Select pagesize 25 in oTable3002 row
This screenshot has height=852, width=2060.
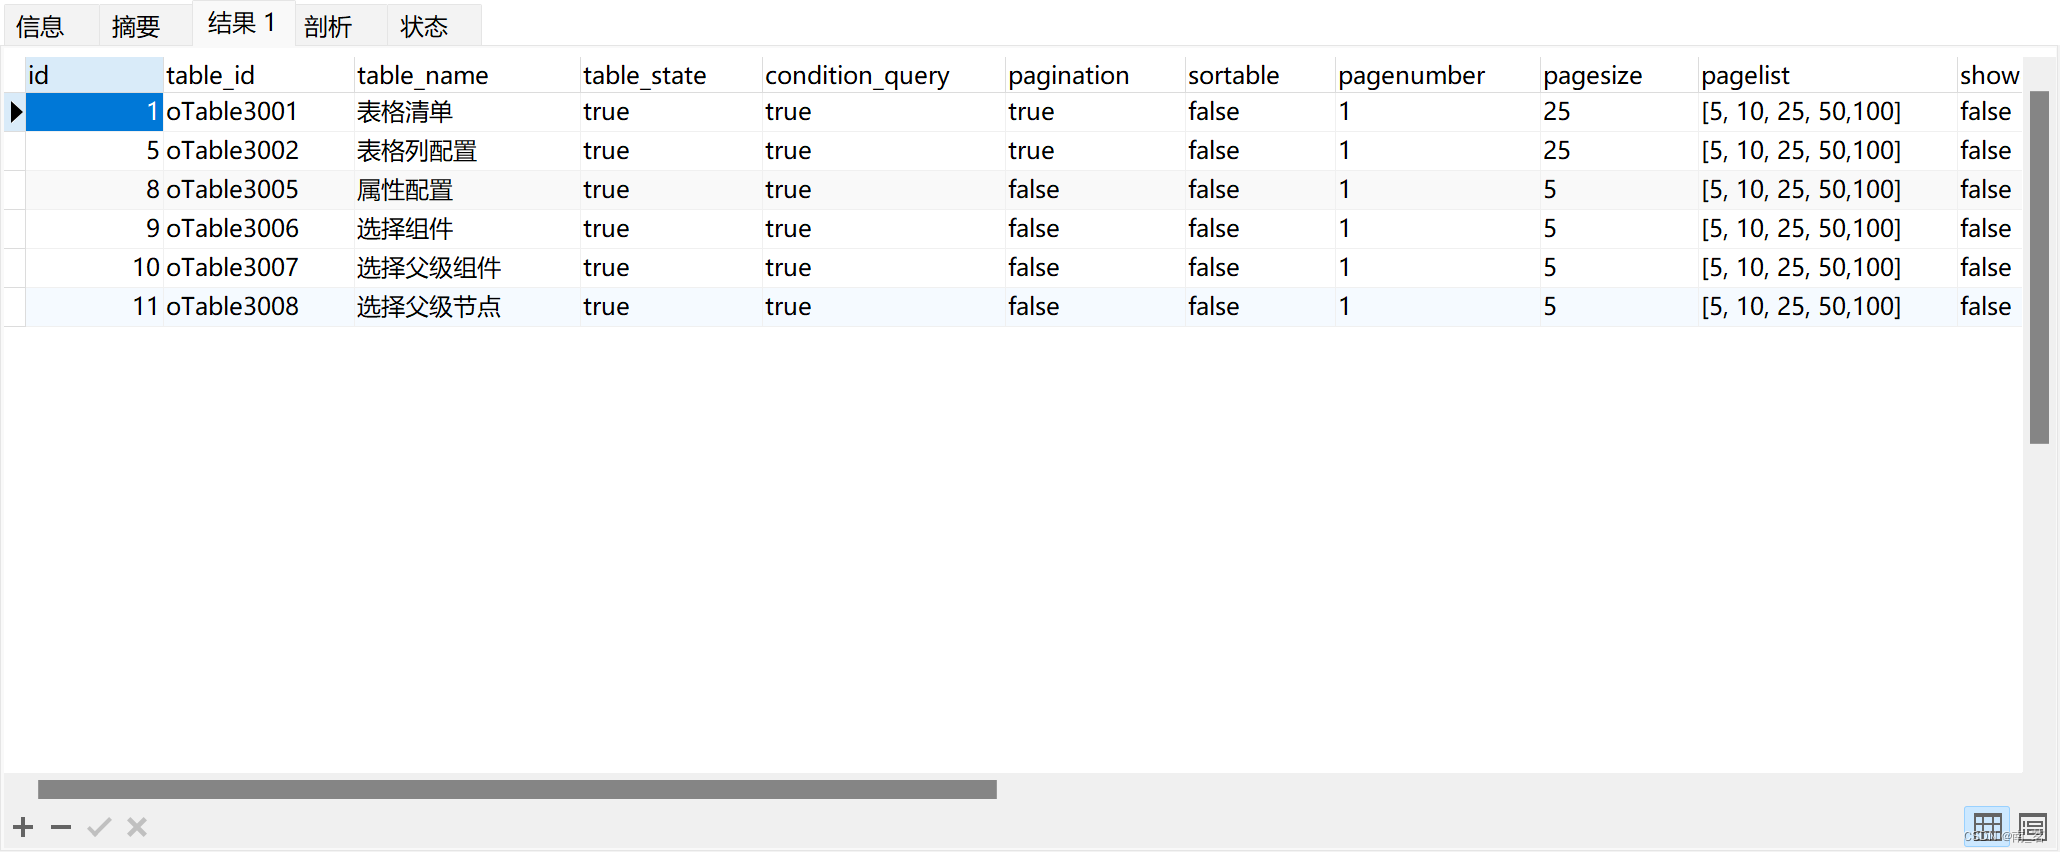(x=1619, y=151)
